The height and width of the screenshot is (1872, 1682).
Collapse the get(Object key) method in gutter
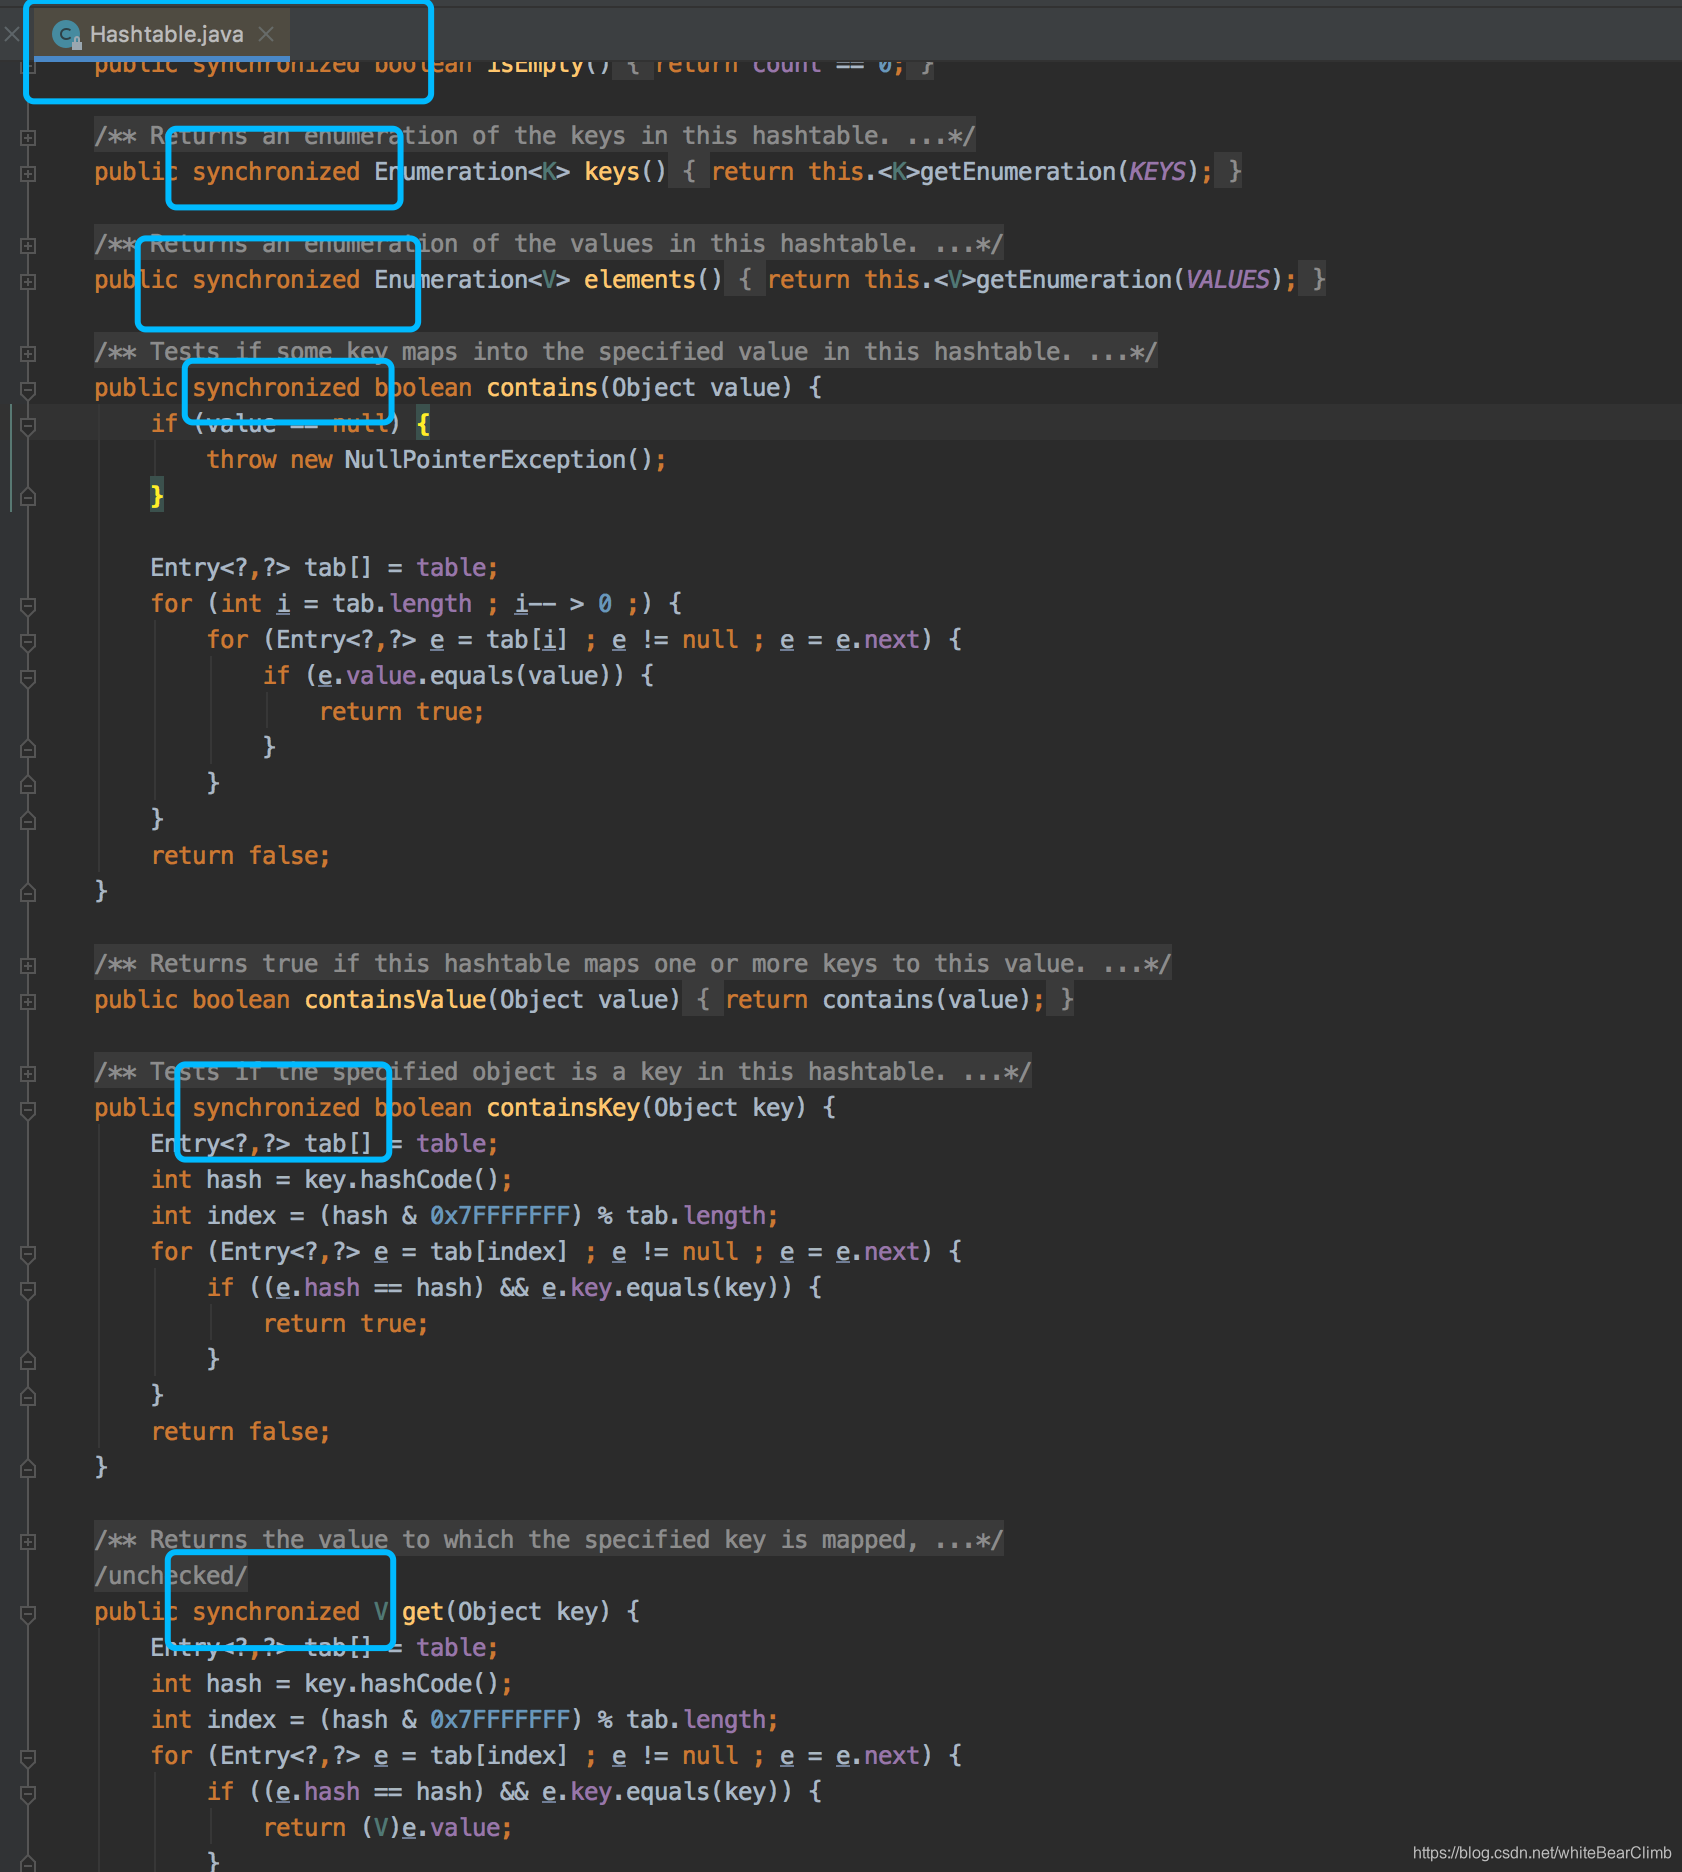click(x=28, y=1613)
